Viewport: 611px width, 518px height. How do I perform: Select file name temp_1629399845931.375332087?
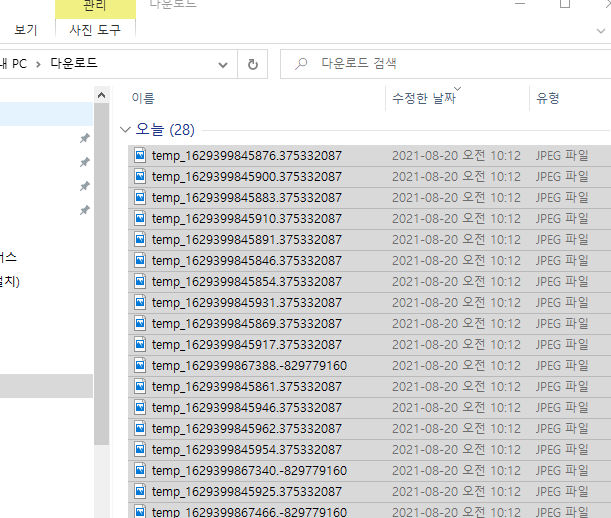click(247, 303)
